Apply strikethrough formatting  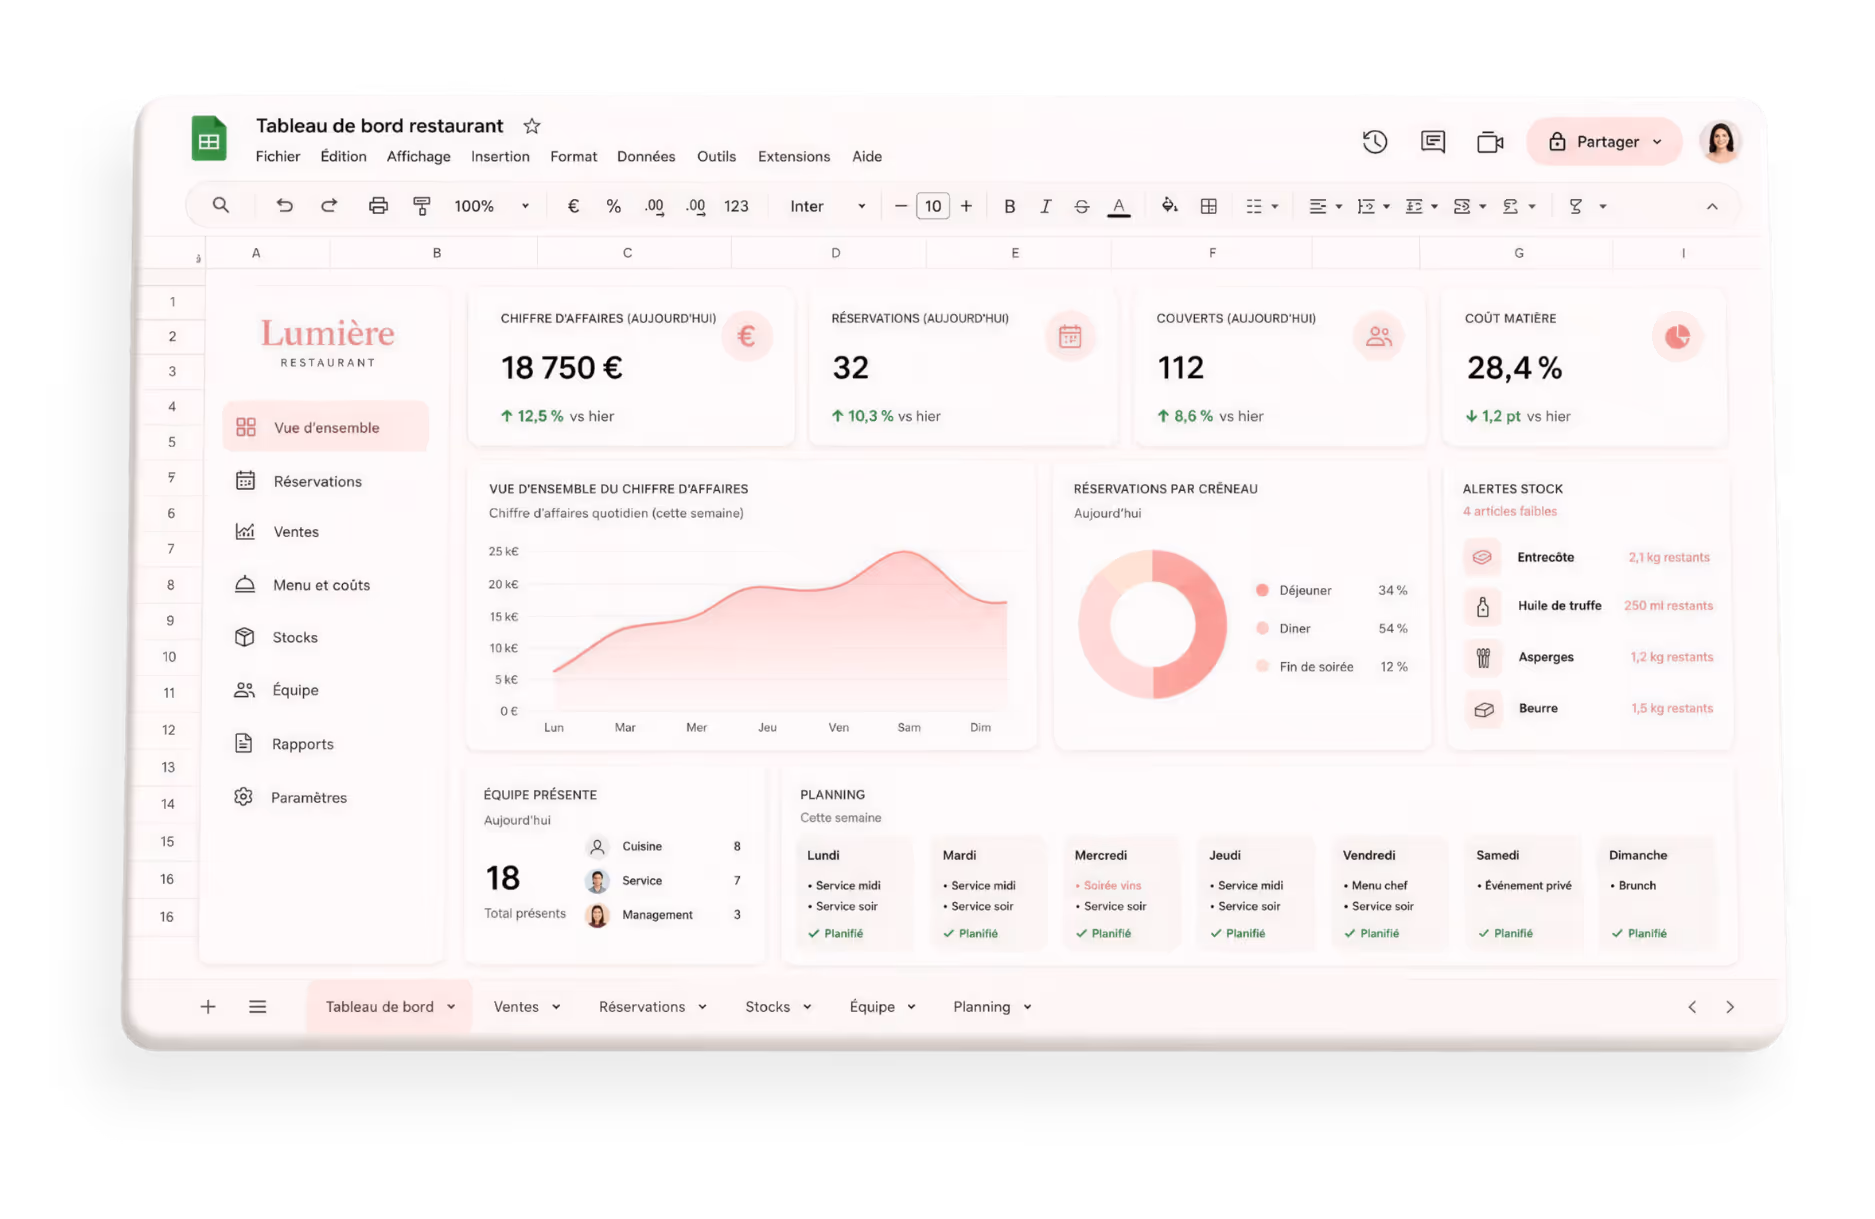tap(1081, 206)
